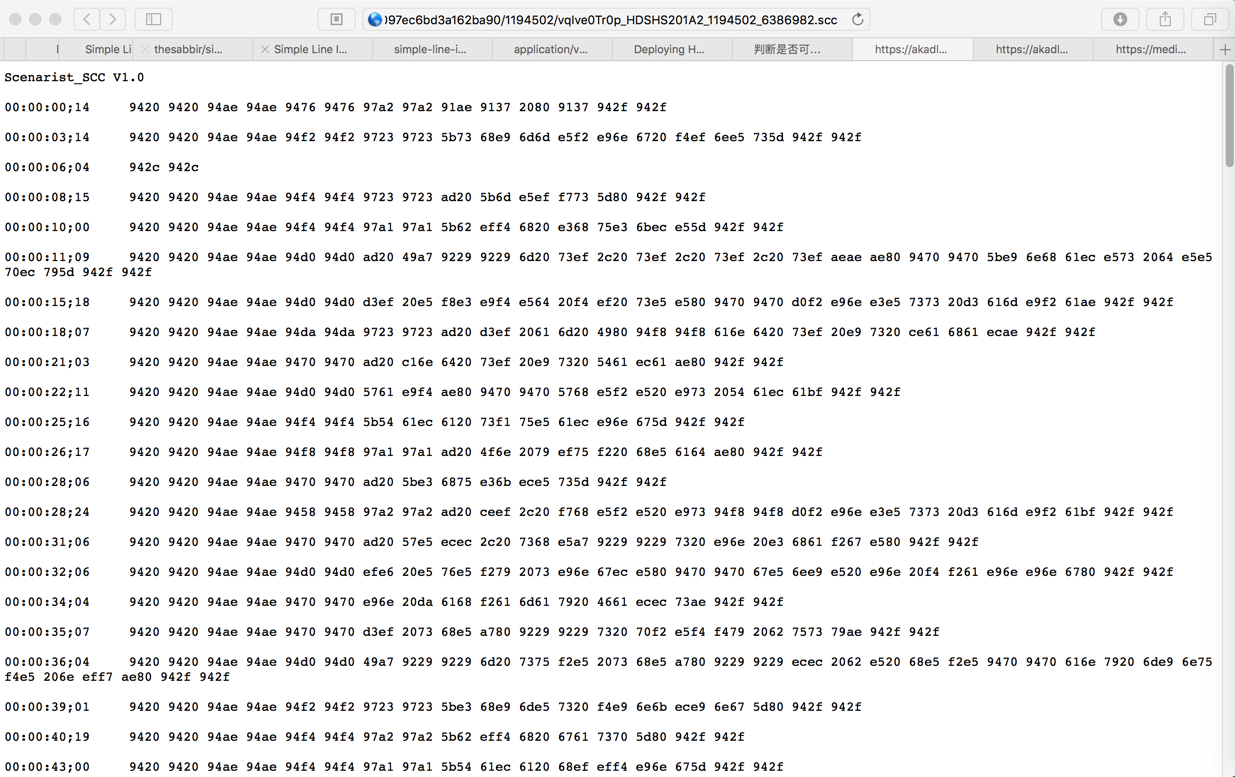This screenshot has width=1235, height=777.
Task: Switch to the https://medi... tab
Action: tap(1152, 49)
